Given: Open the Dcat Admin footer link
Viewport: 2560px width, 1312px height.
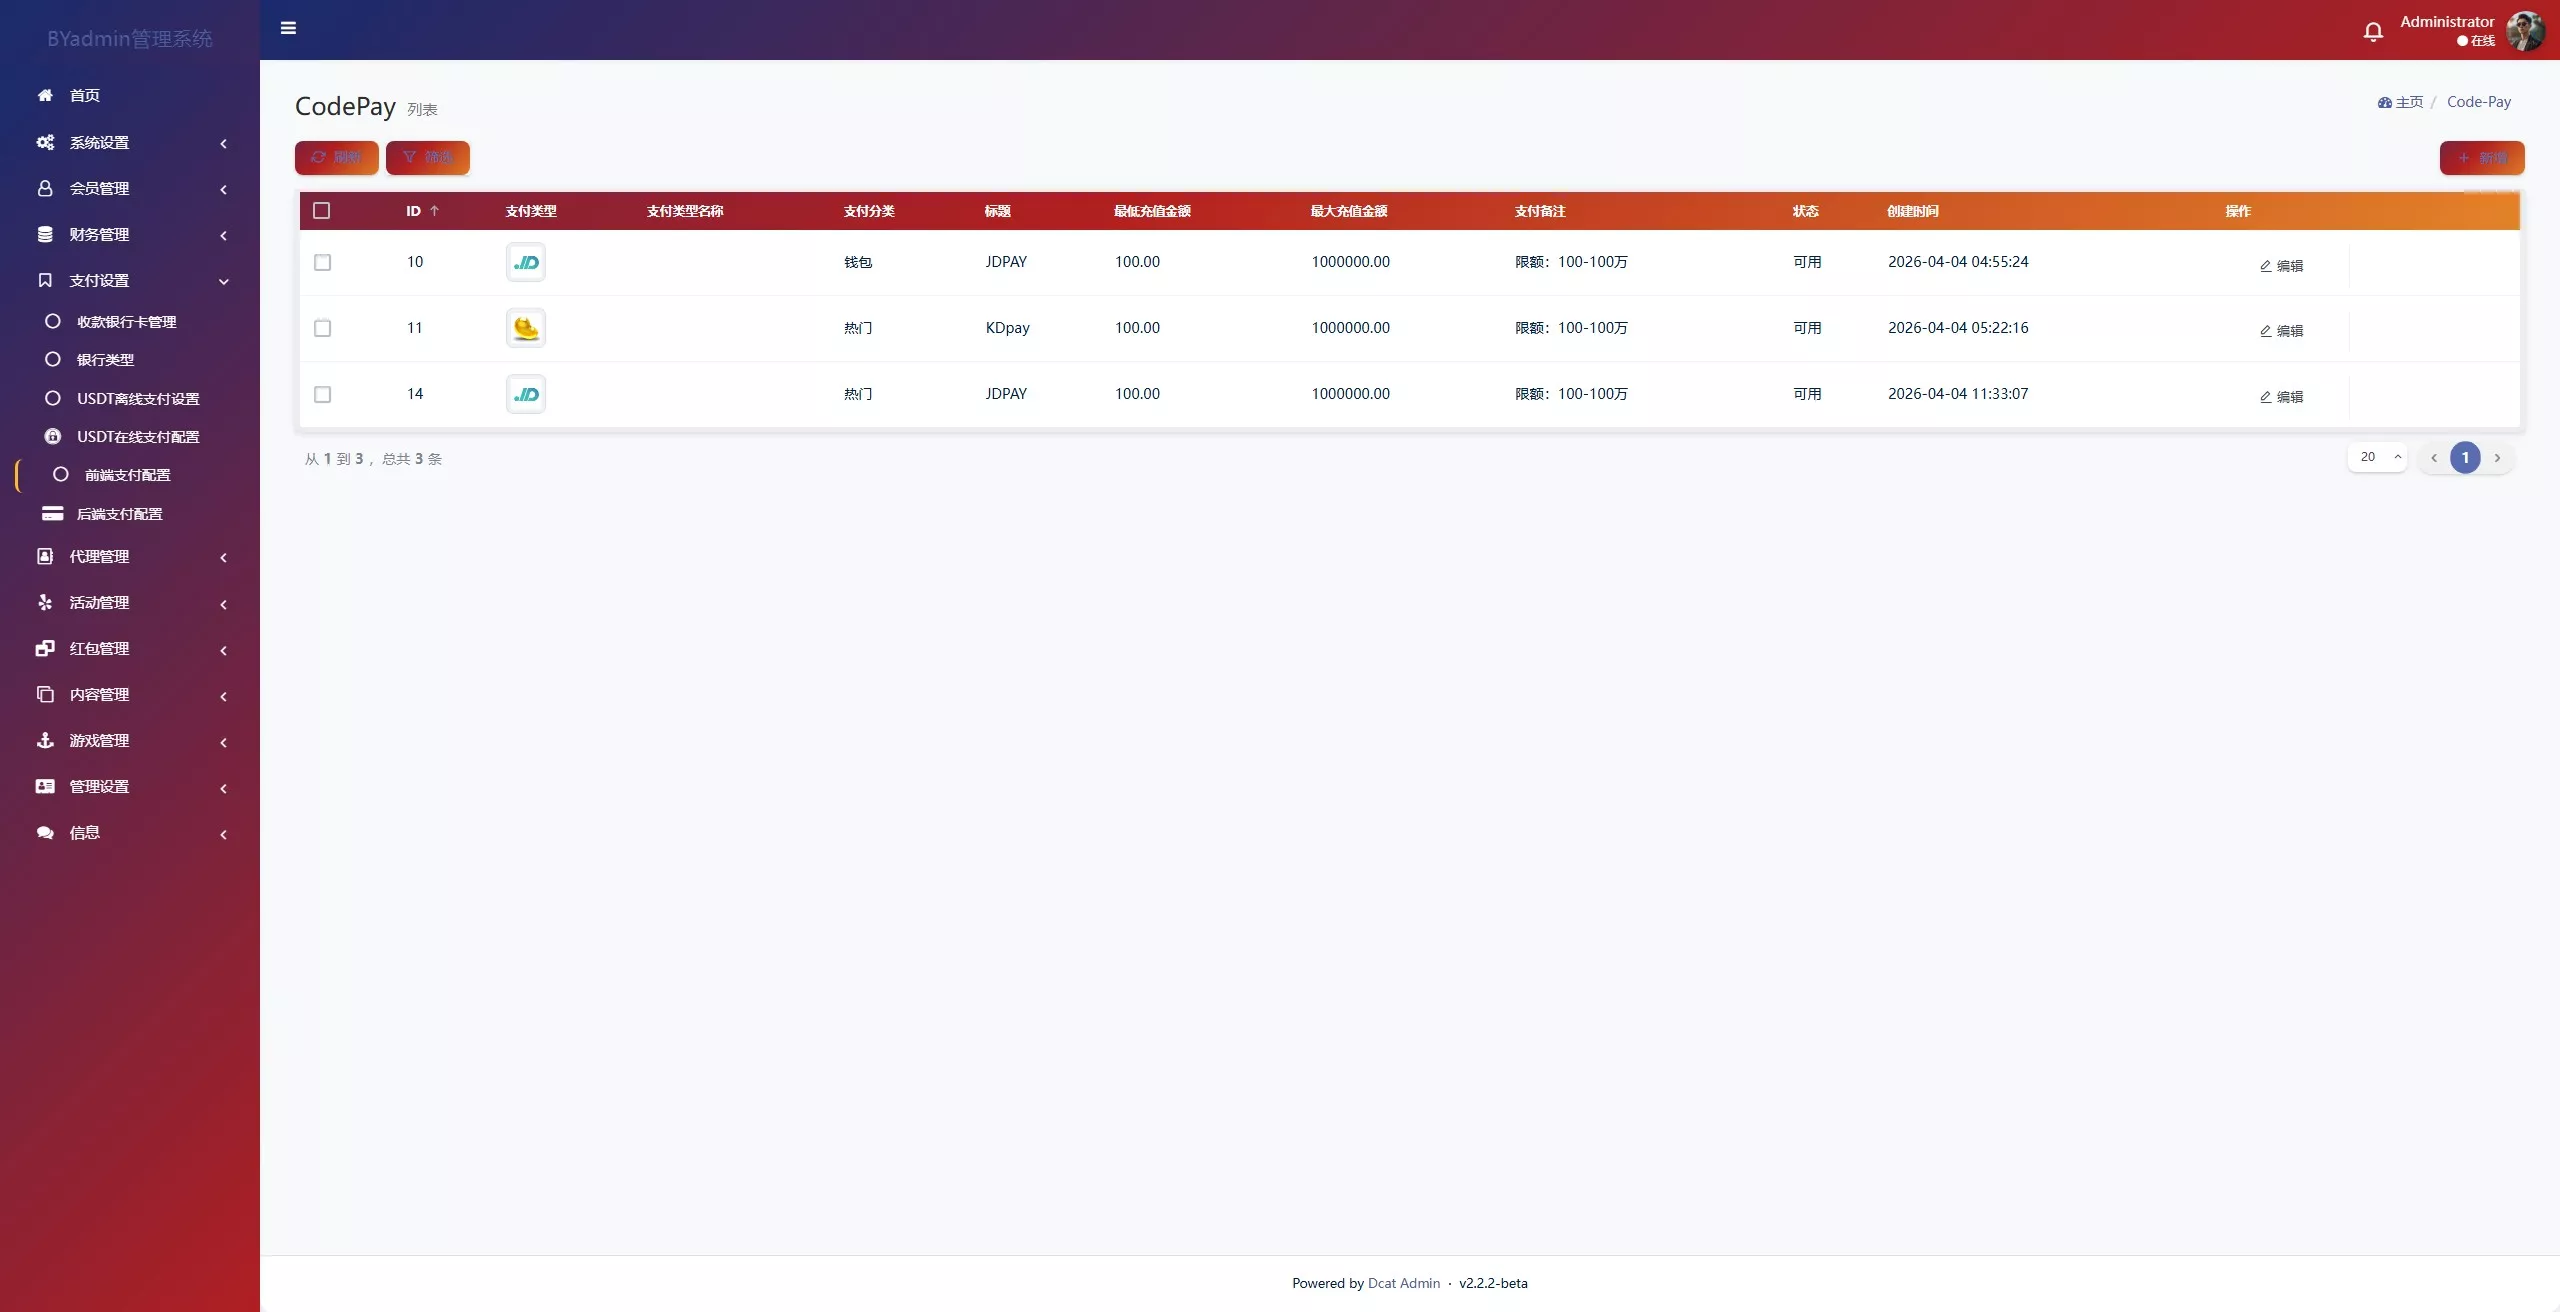Looking at the screenshot, I should 1404,1283.
